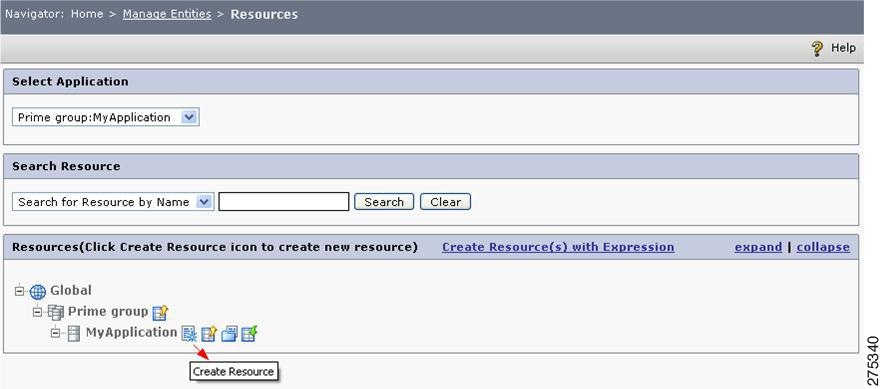The height and width of the screenshot is (389, 881).
Task: Click the pencil-table icon beside Prime group
Action: pyautogui.click(x=161, y=313)
